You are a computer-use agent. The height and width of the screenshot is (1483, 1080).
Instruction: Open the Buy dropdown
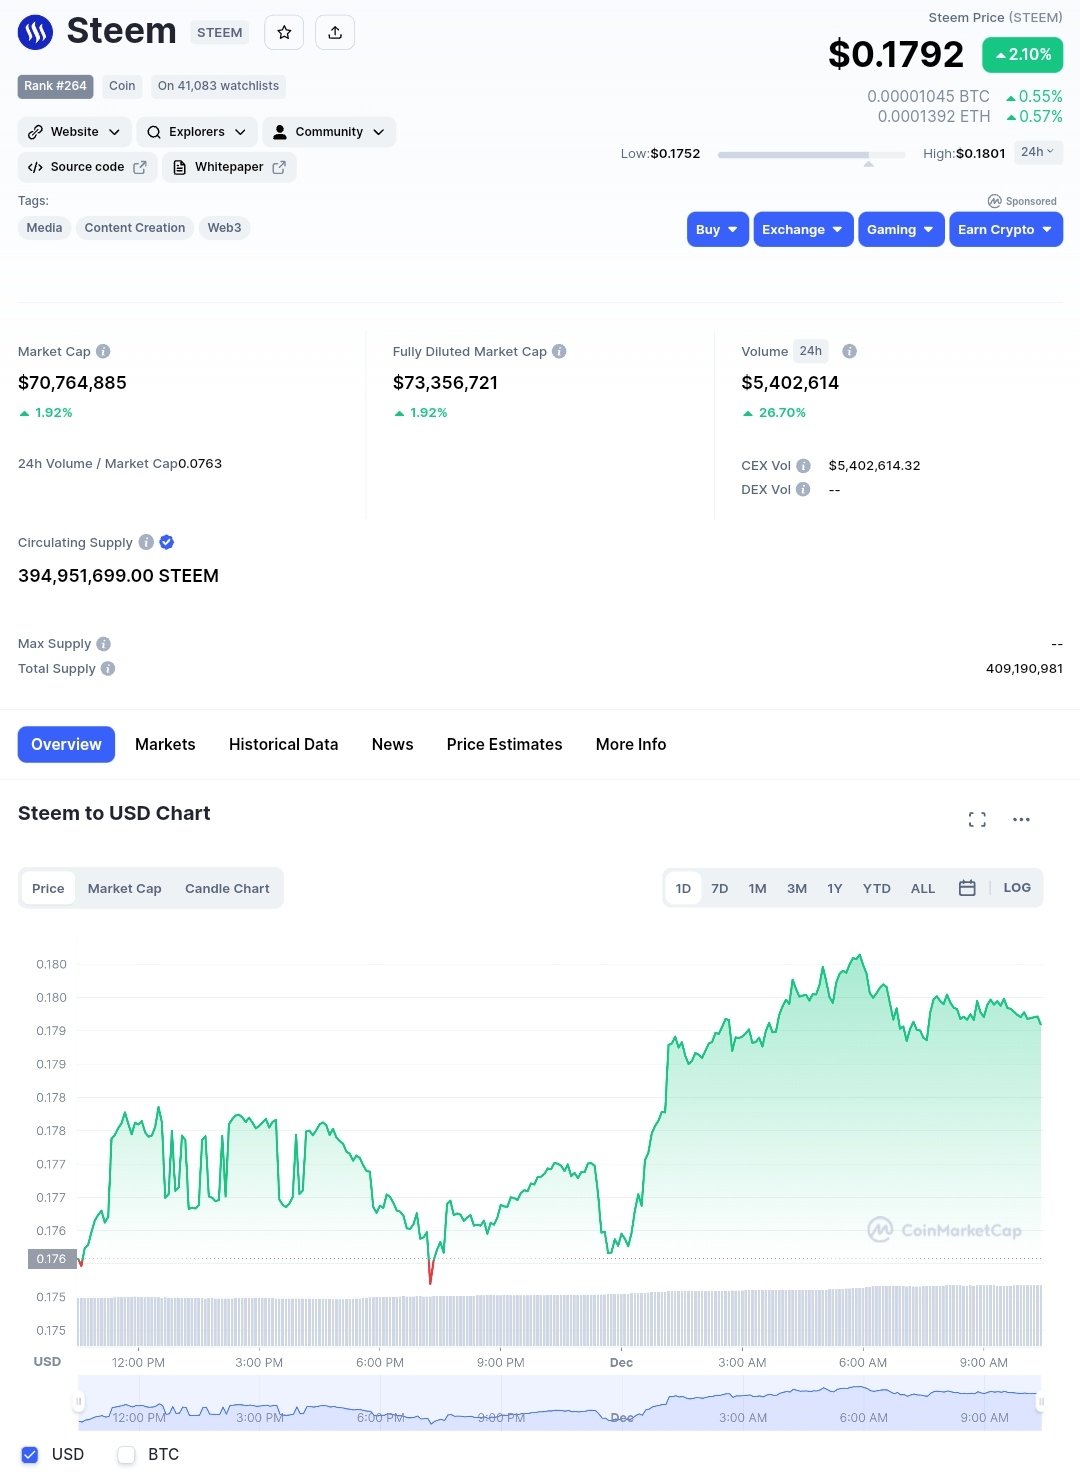coord(718,229)
